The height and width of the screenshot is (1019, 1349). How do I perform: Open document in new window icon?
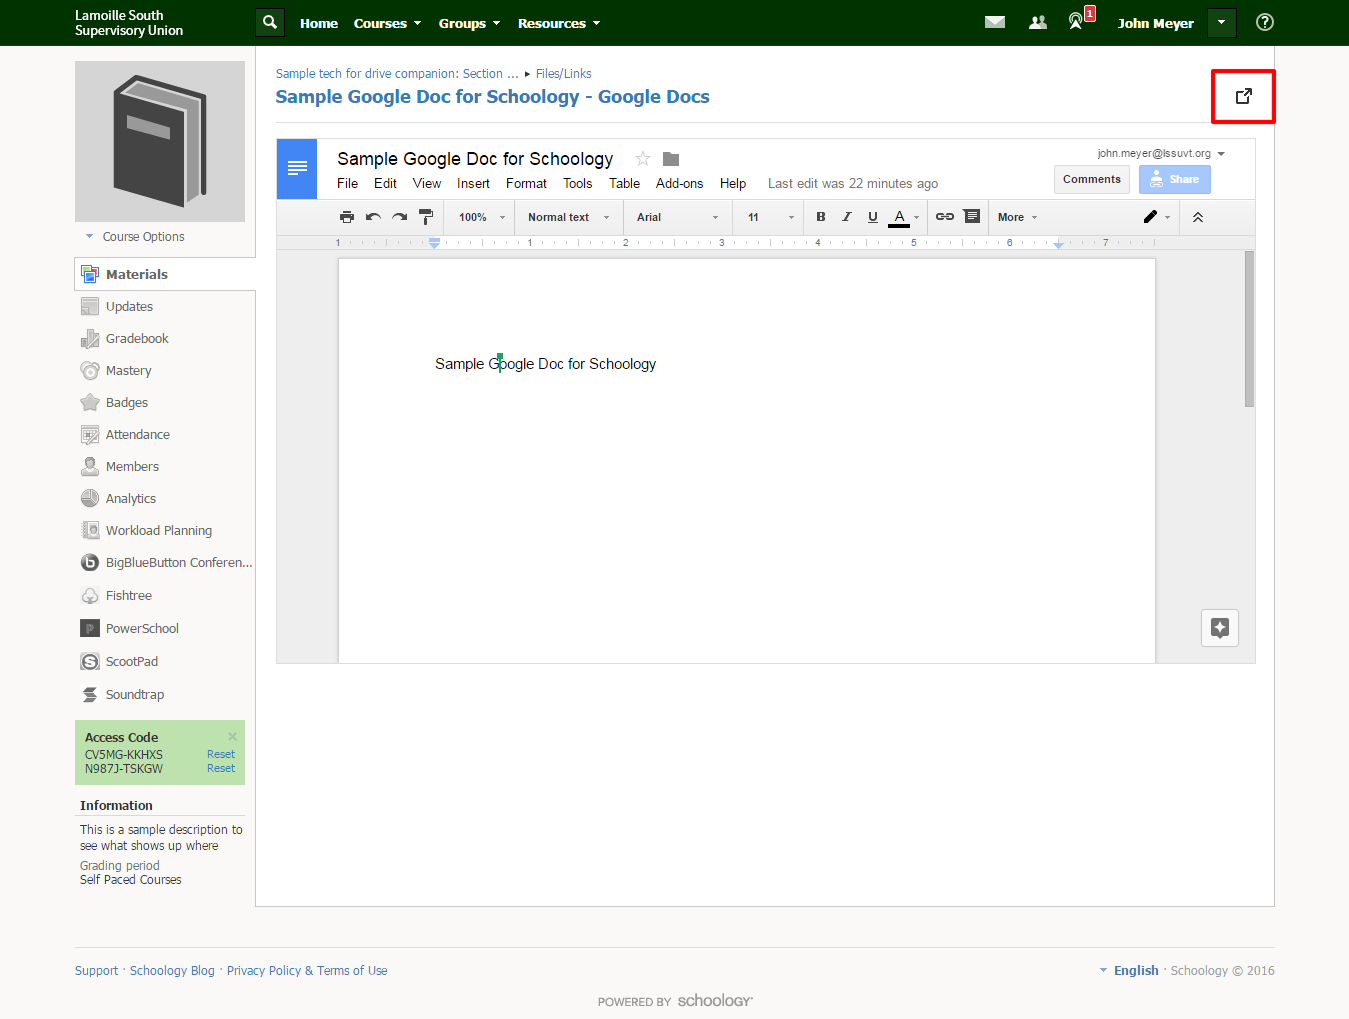pos(1243,96)
